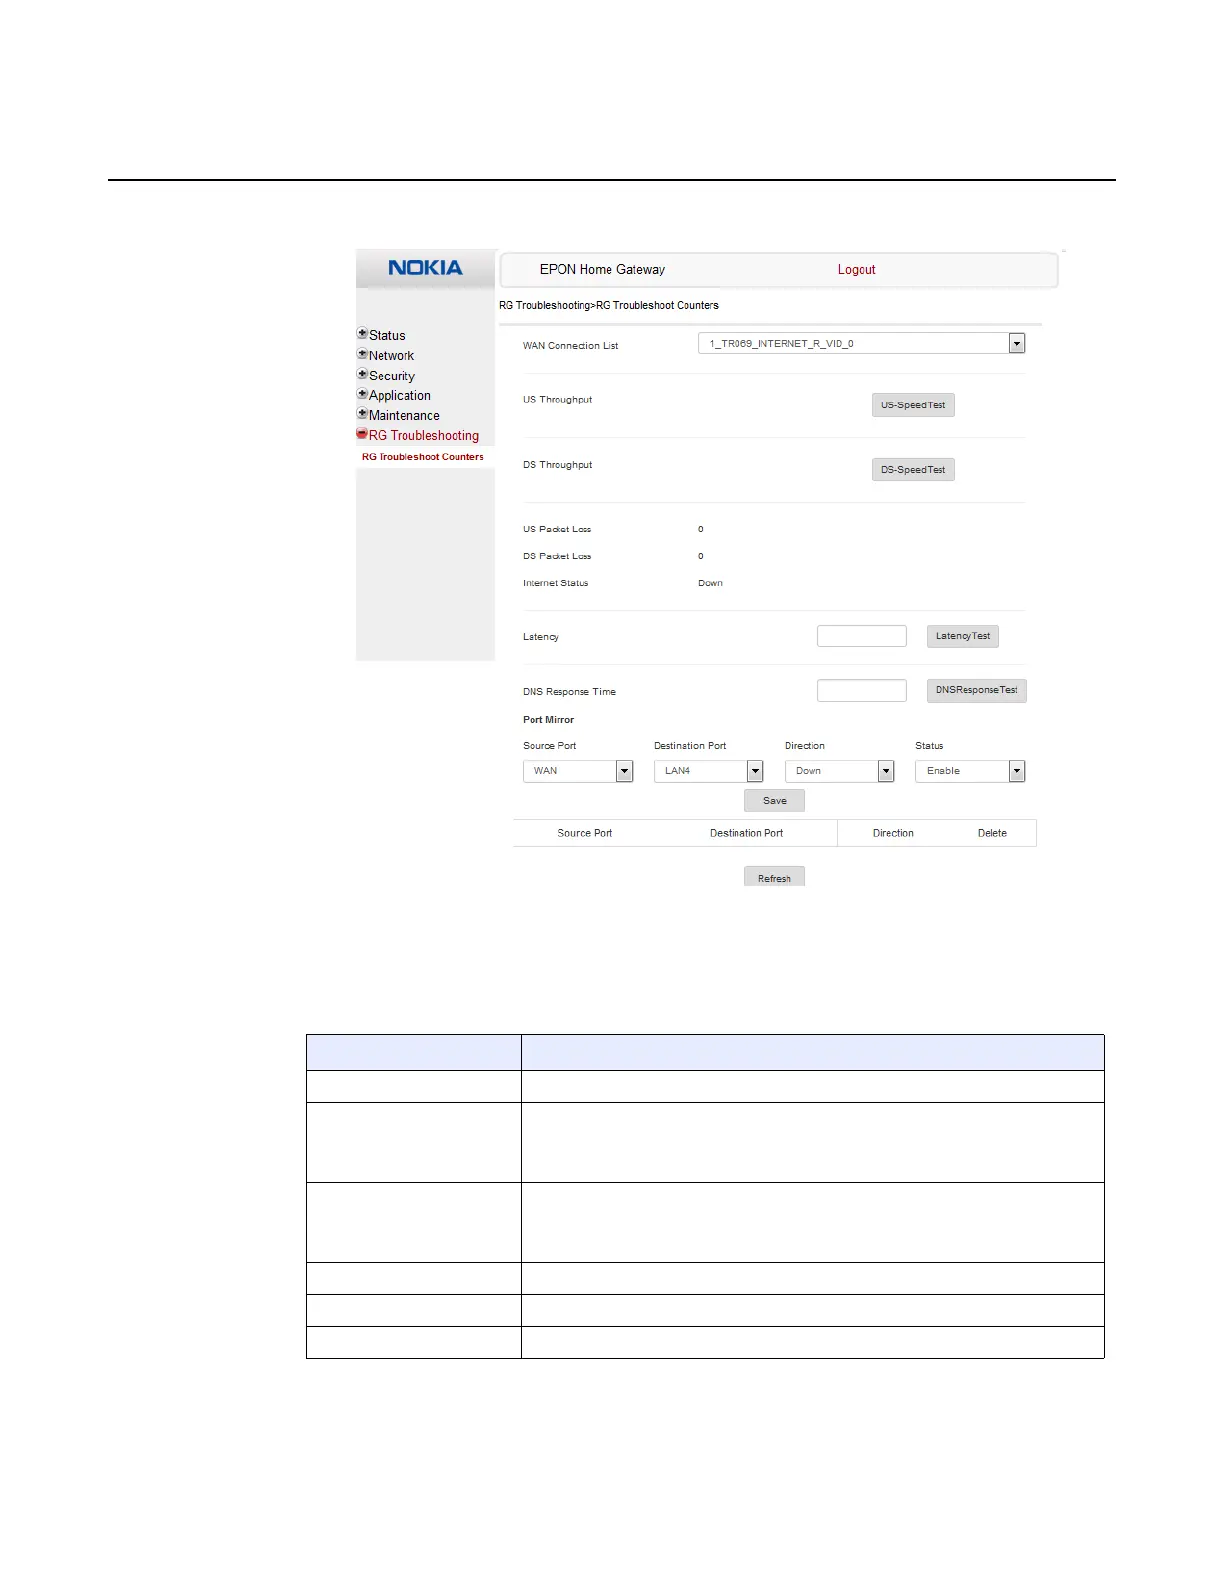This screenshot has height=1584, width=1224.
Task: Click the Direction table header
Action: tap(893, 833)
